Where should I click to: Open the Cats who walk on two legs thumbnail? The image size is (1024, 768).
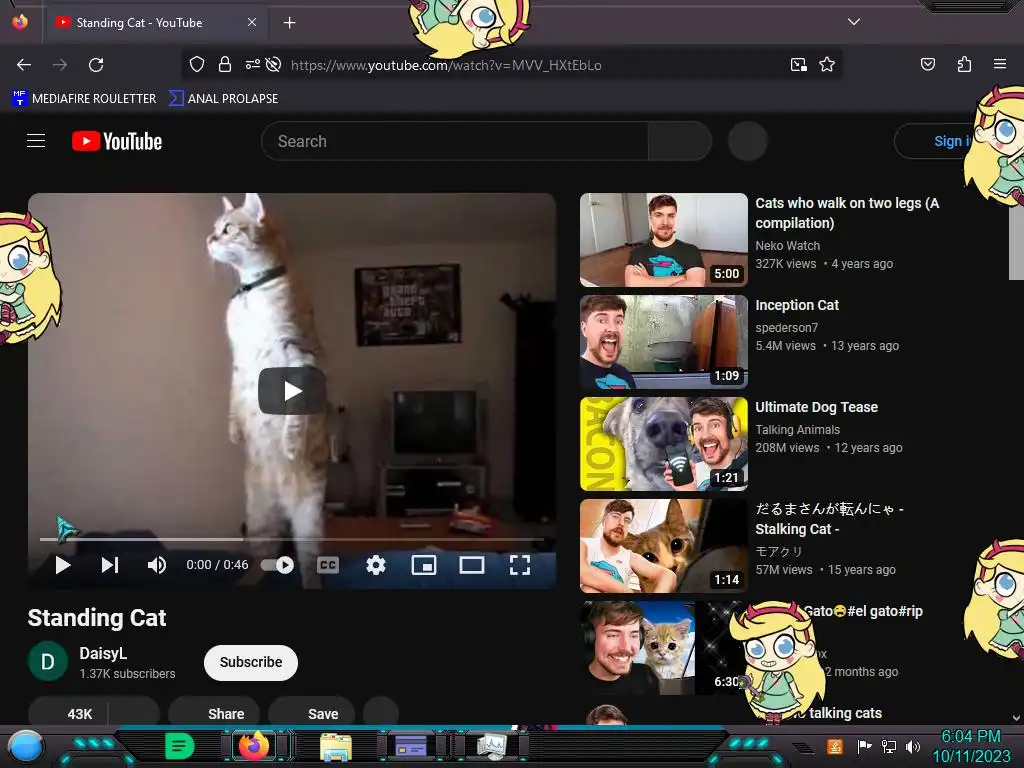[664, 240]
